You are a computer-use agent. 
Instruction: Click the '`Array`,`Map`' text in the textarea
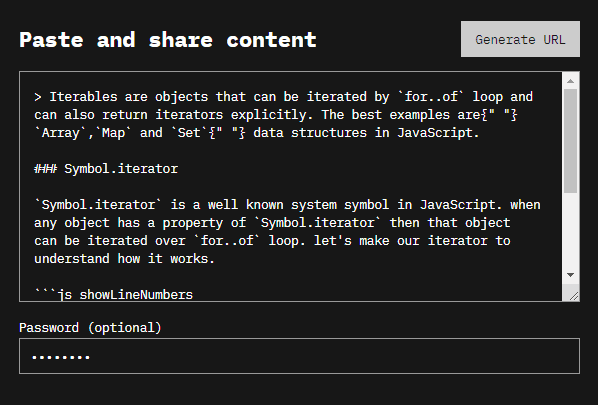(x=83, y=133)
